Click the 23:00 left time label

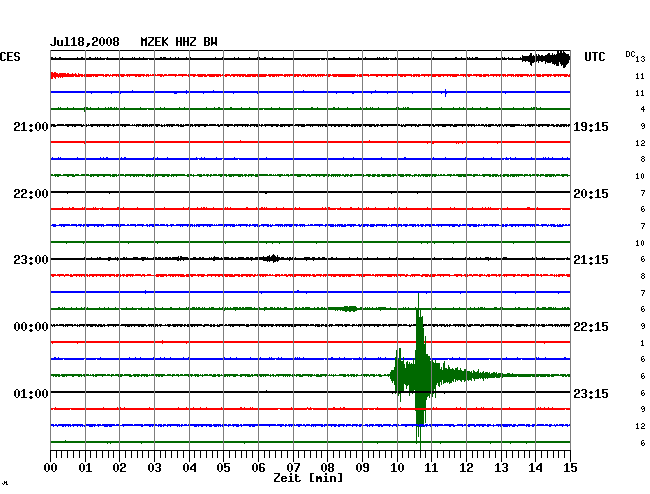tap(31, 260)
